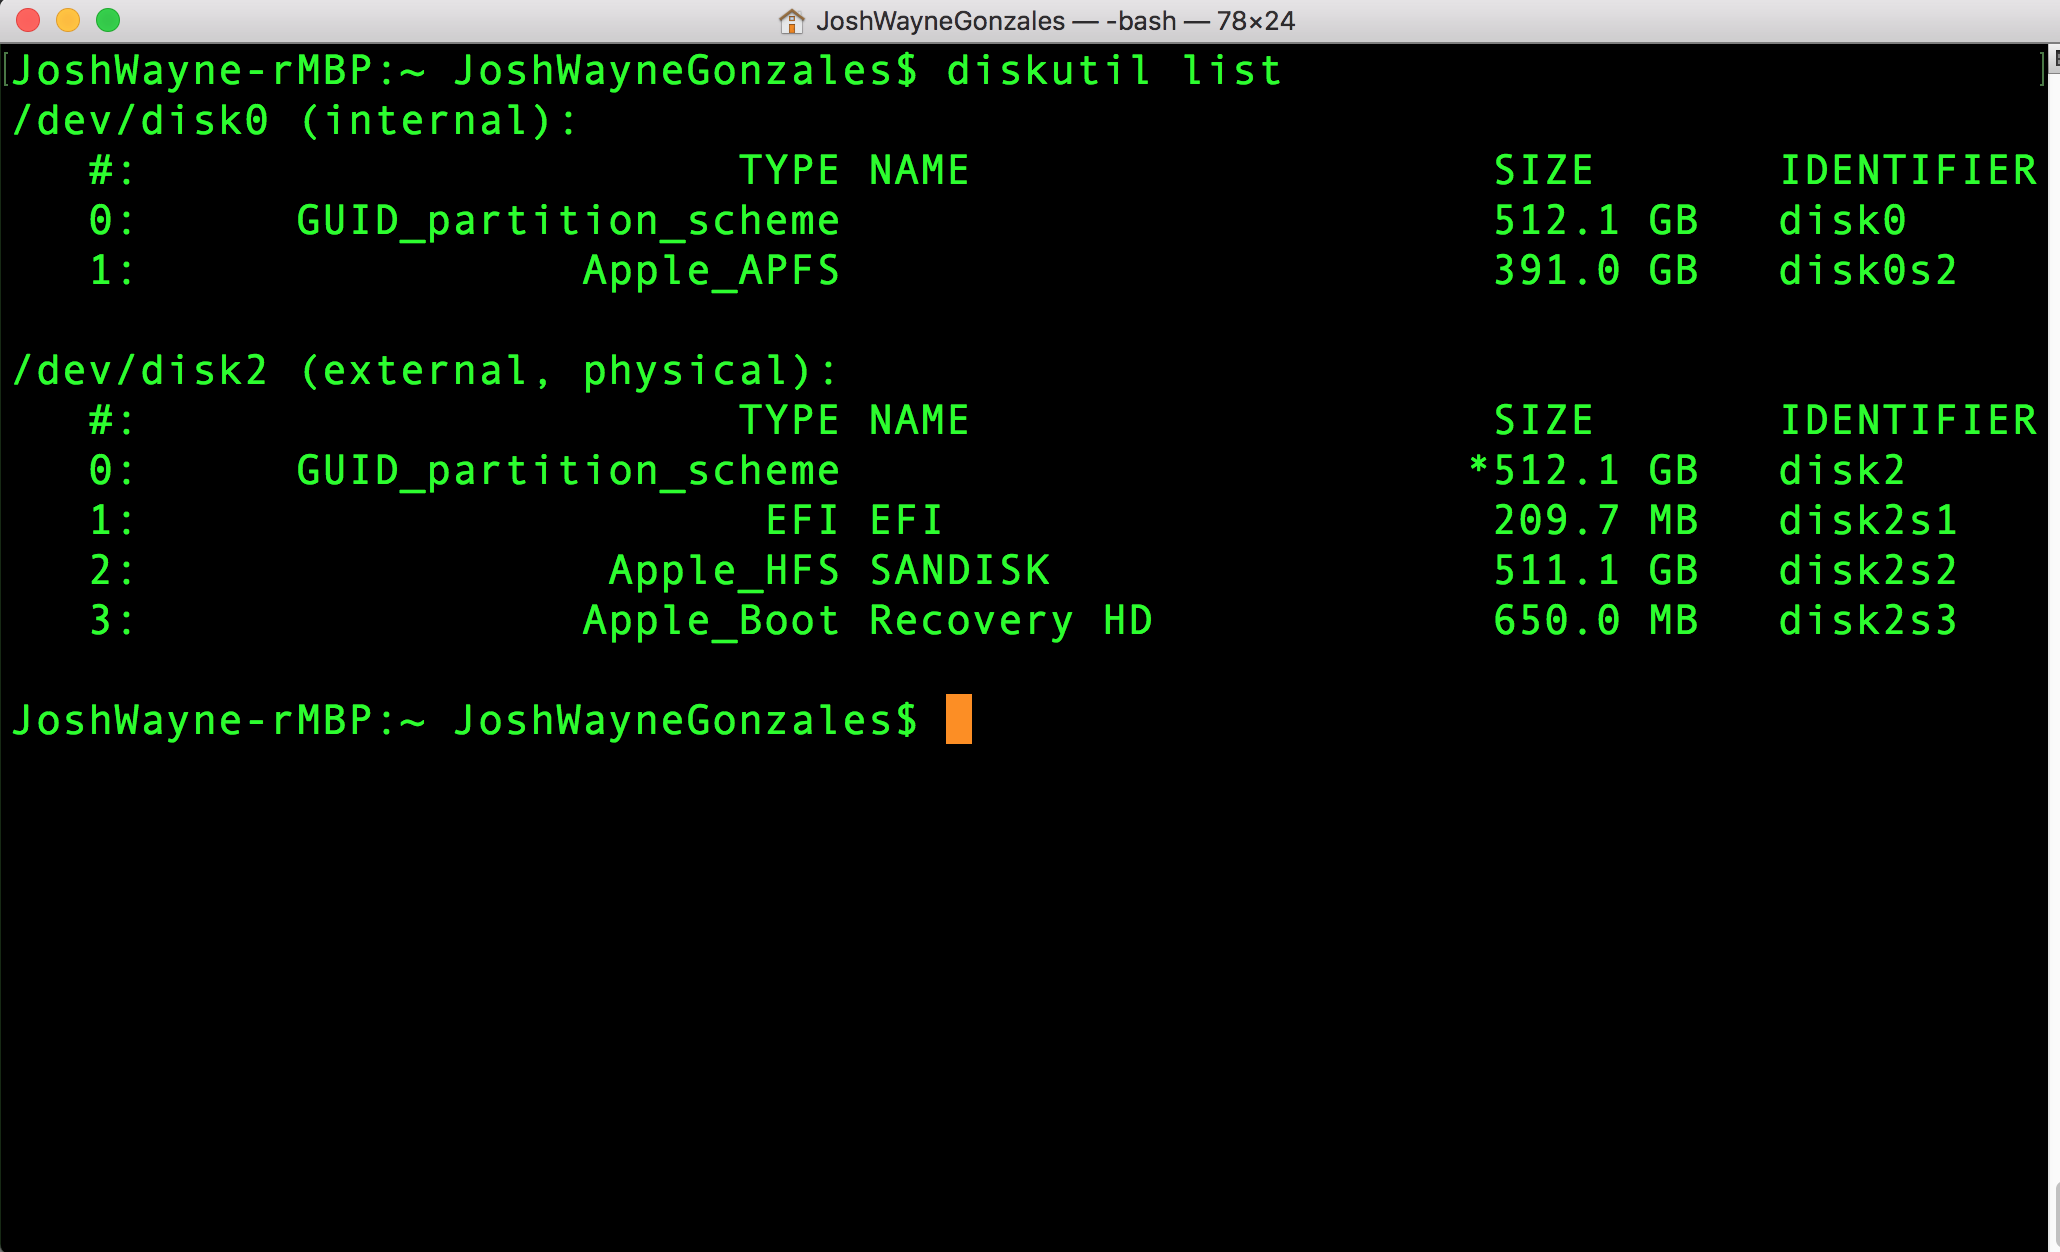Click 'IDENTIFIER' column header under disk0
Screen dimensions: 2060x1252
click(1908, 171)
